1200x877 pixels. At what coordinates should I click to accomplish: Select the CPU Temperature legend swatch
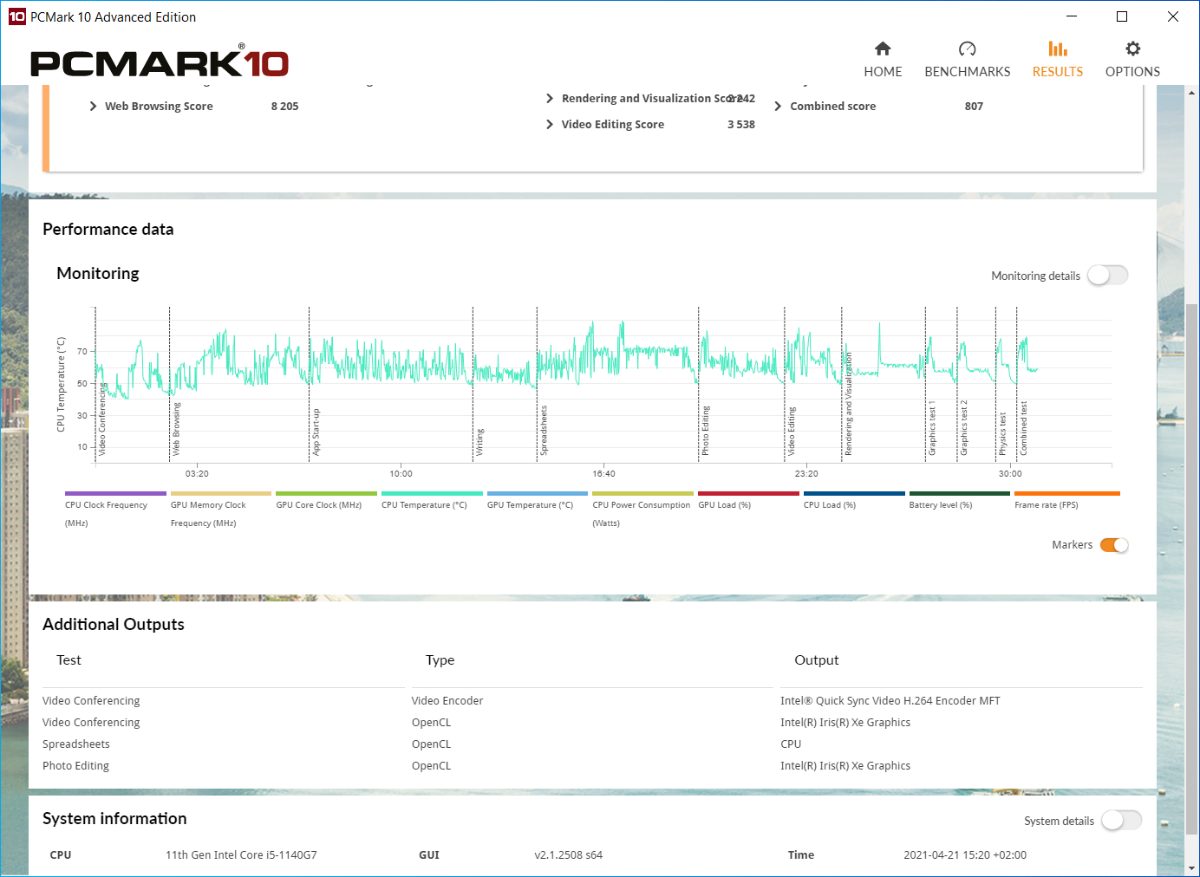click(x=432, y=494)
